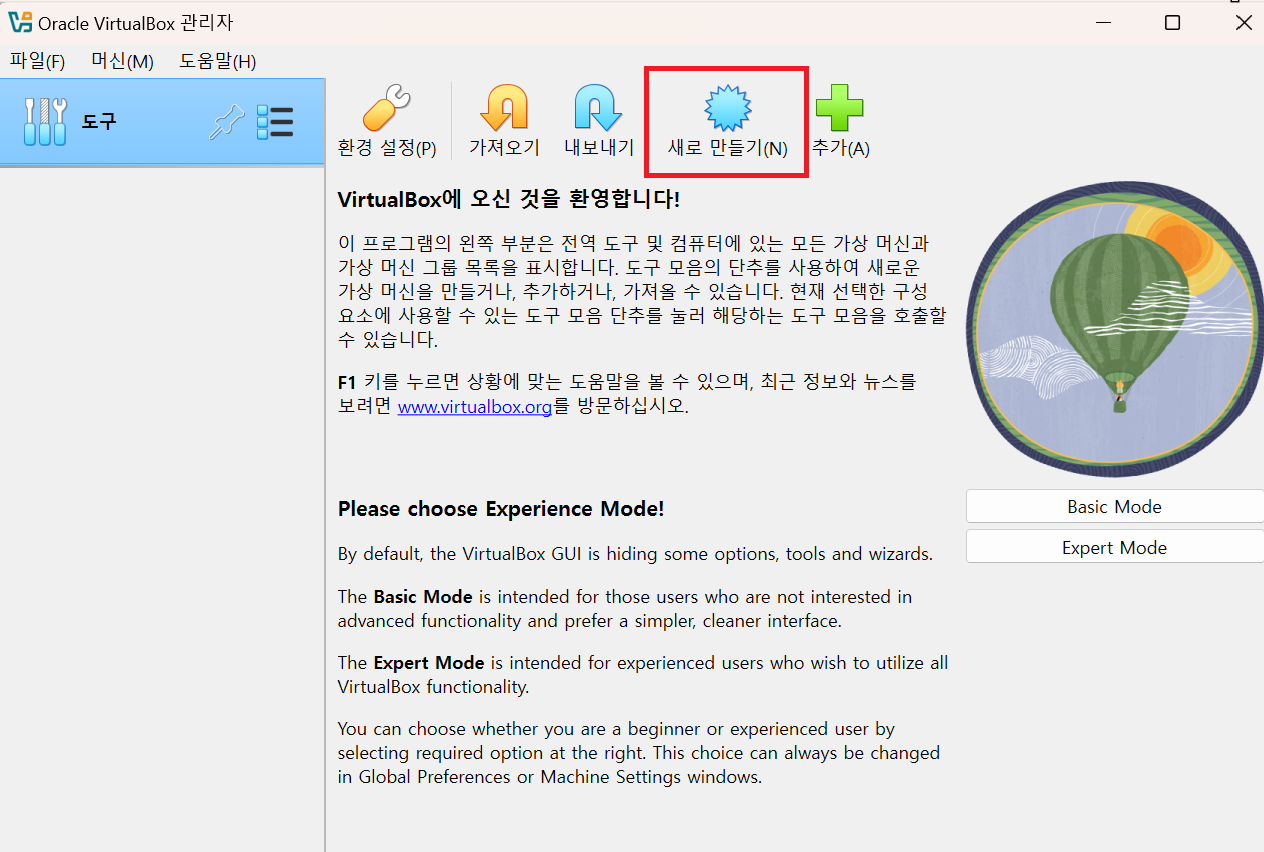Open the 머신(M) menu
The image size is (1264, 852).
pyautogui.click(x=122, y=61)
